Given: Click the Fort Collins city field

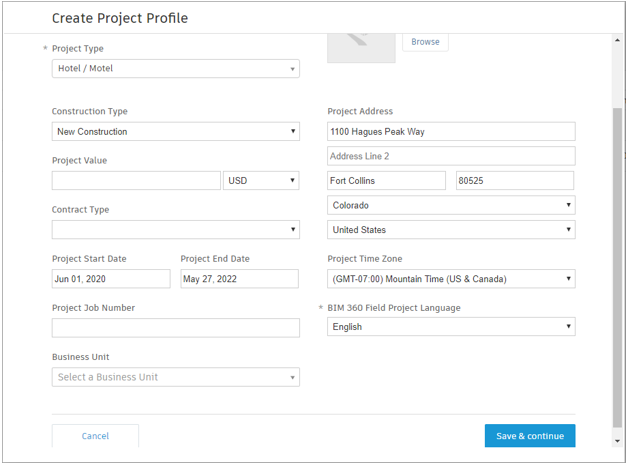Looking at the screenshot, I should [x=386, y=181].
